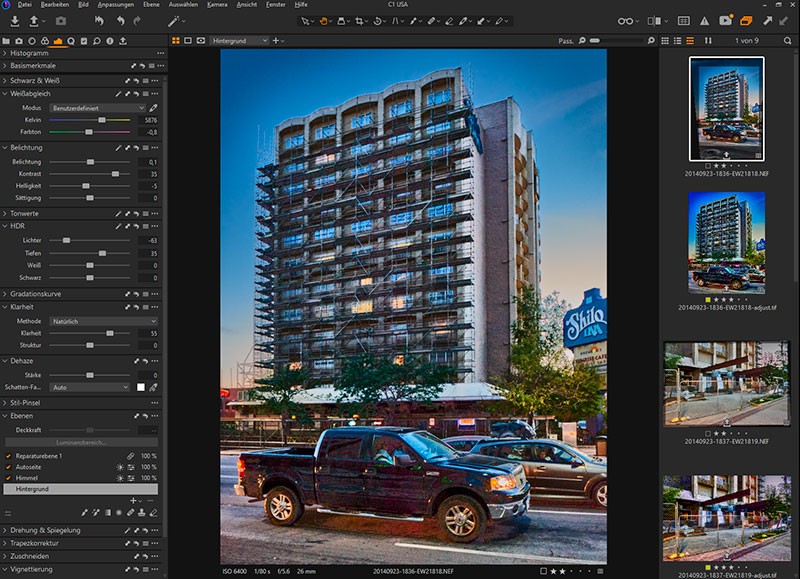Open the Datei menu
800x579 pixels.
pos(24,5)
